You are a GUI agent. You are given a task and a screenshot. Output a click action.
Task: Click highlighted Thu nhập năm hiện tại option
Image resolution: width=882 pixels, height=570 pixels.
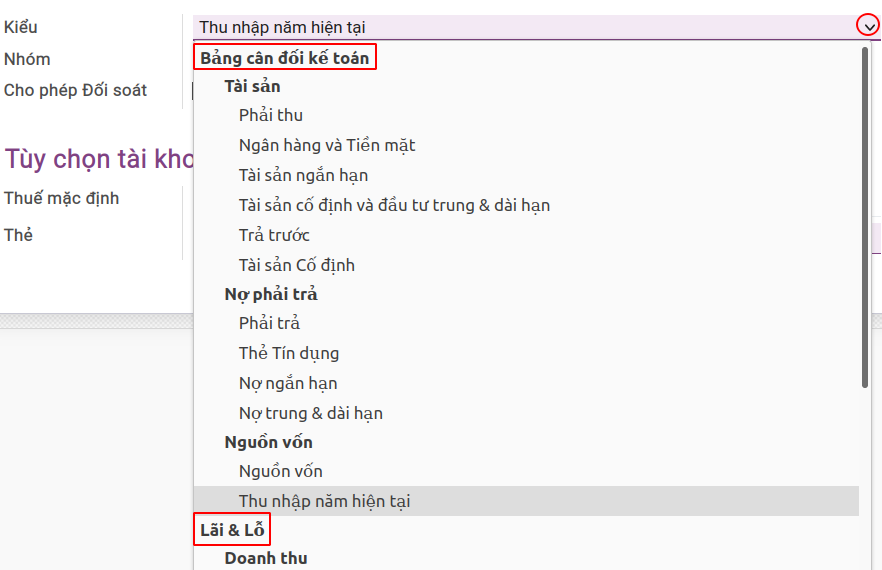(324, 501)
